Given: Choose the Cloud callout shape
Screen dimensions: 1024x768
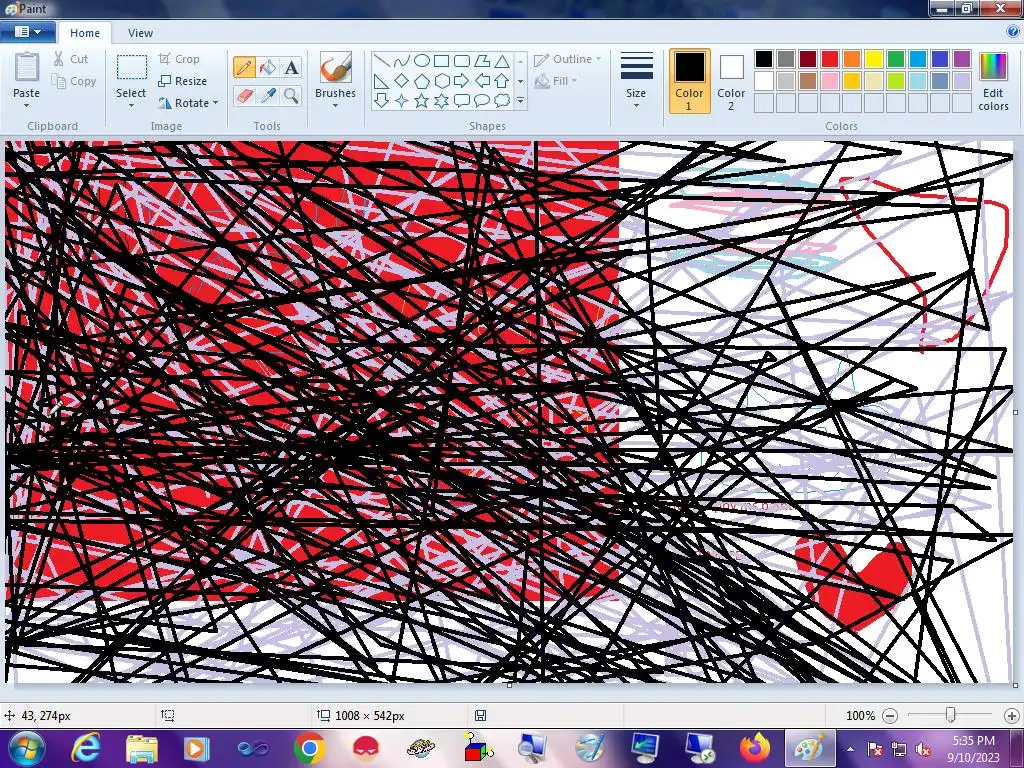Looking at the screenshot, I should tap(502, 101).
